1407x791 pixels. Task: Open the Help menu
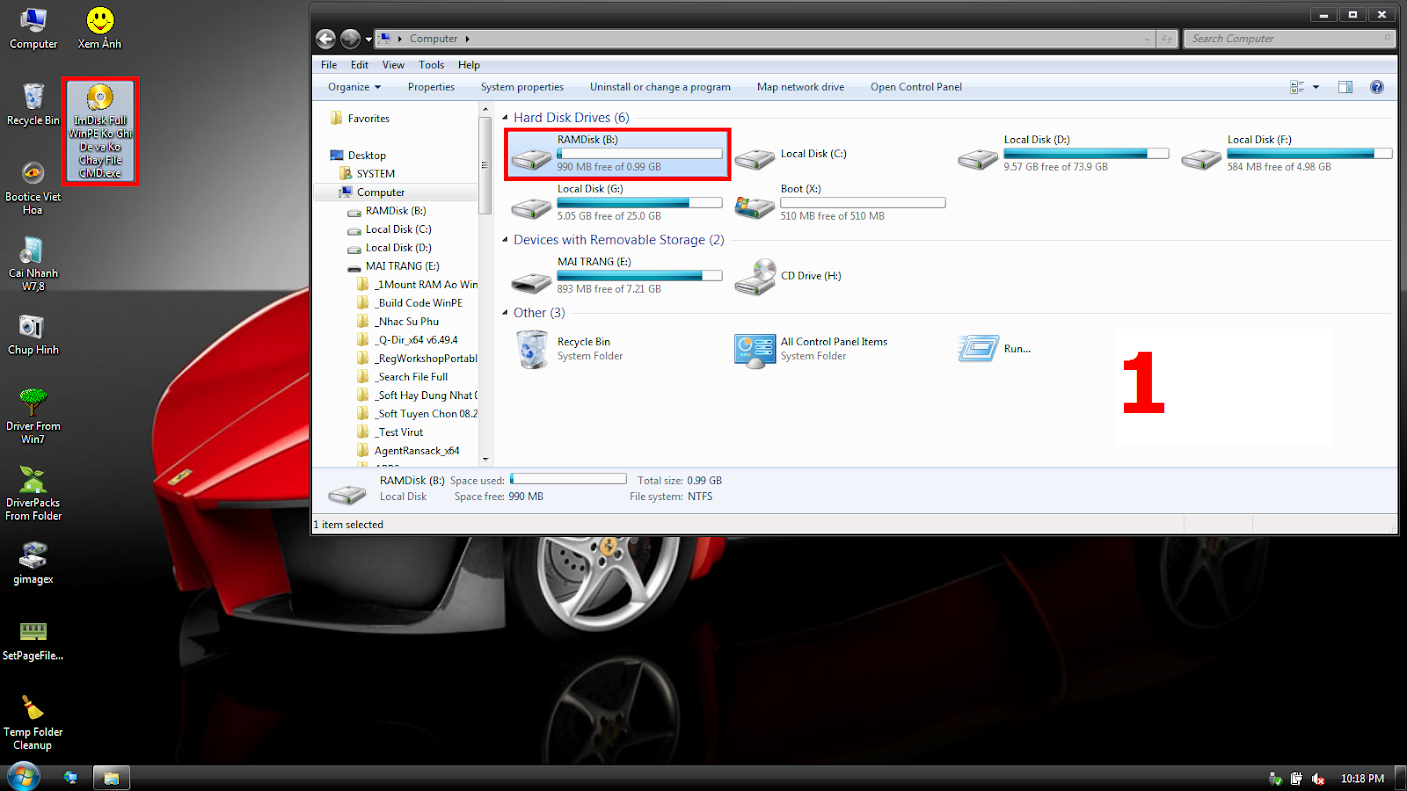469,65
